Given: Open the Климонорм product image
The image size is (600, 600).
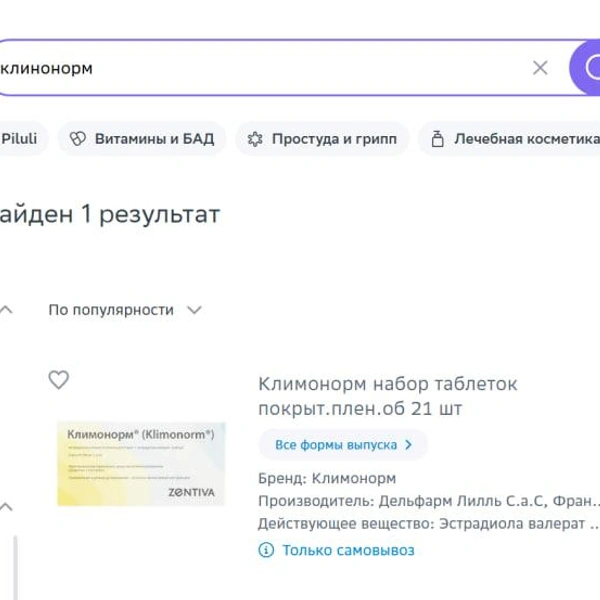Looking at the screenshot, I should tap(141, 464).
